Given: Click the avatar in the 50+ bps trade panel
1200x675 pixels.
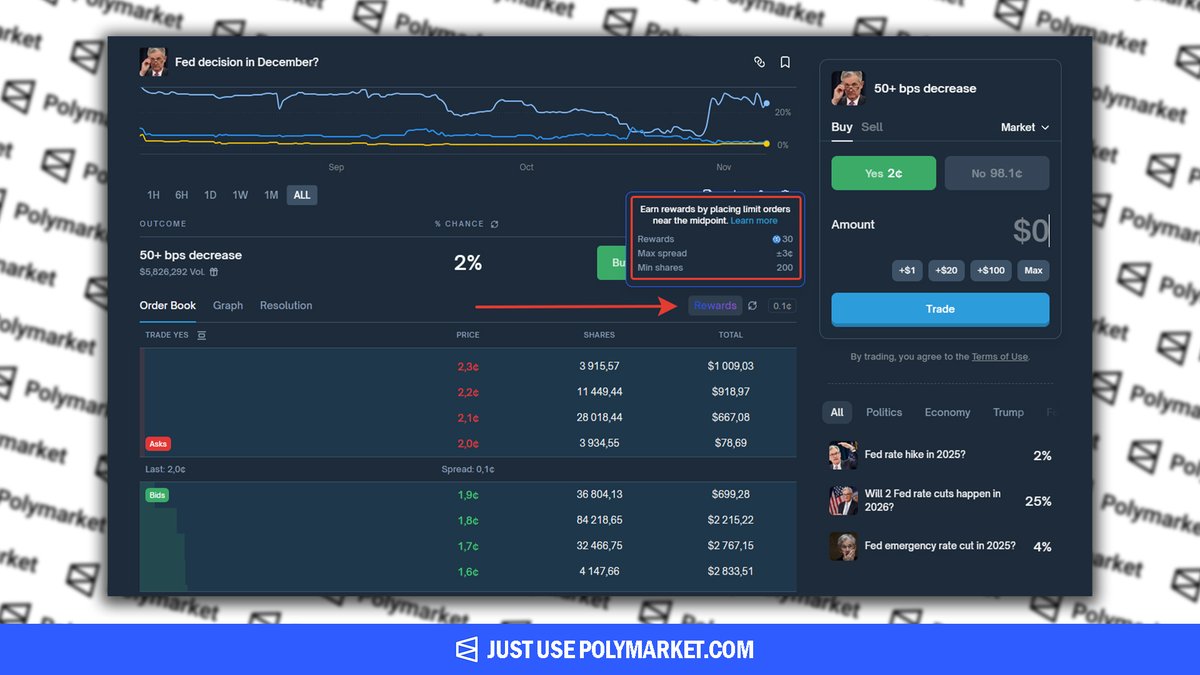Looking at the screenshot, I should click(847, 88).
